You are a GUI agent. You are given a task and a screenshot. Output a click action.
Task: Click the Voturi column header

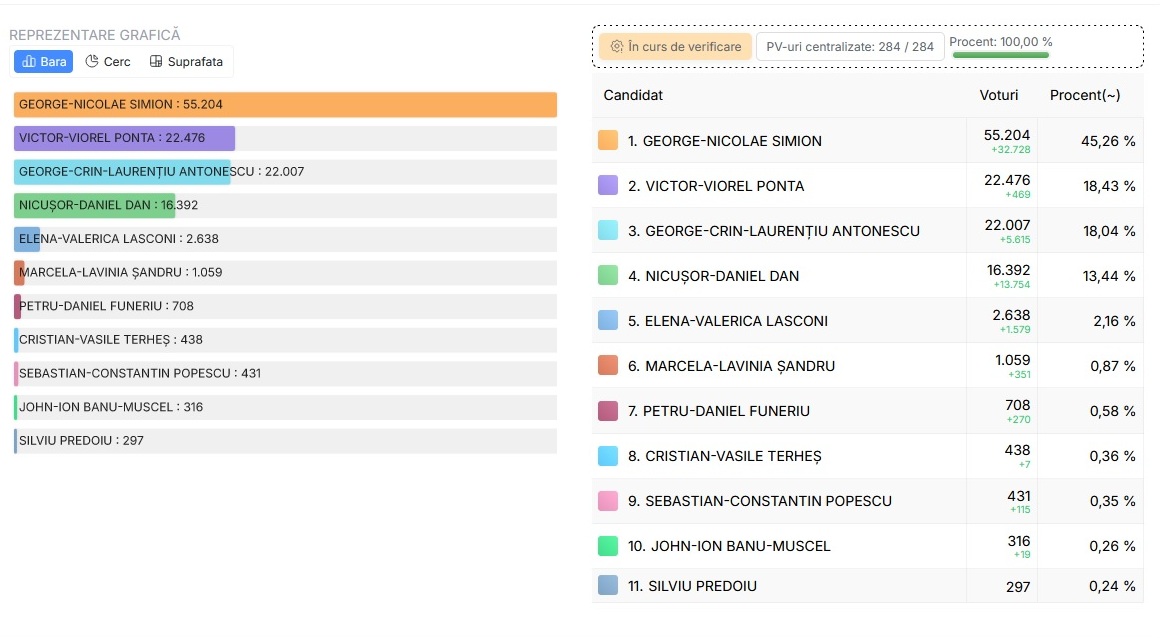[998, 95]
